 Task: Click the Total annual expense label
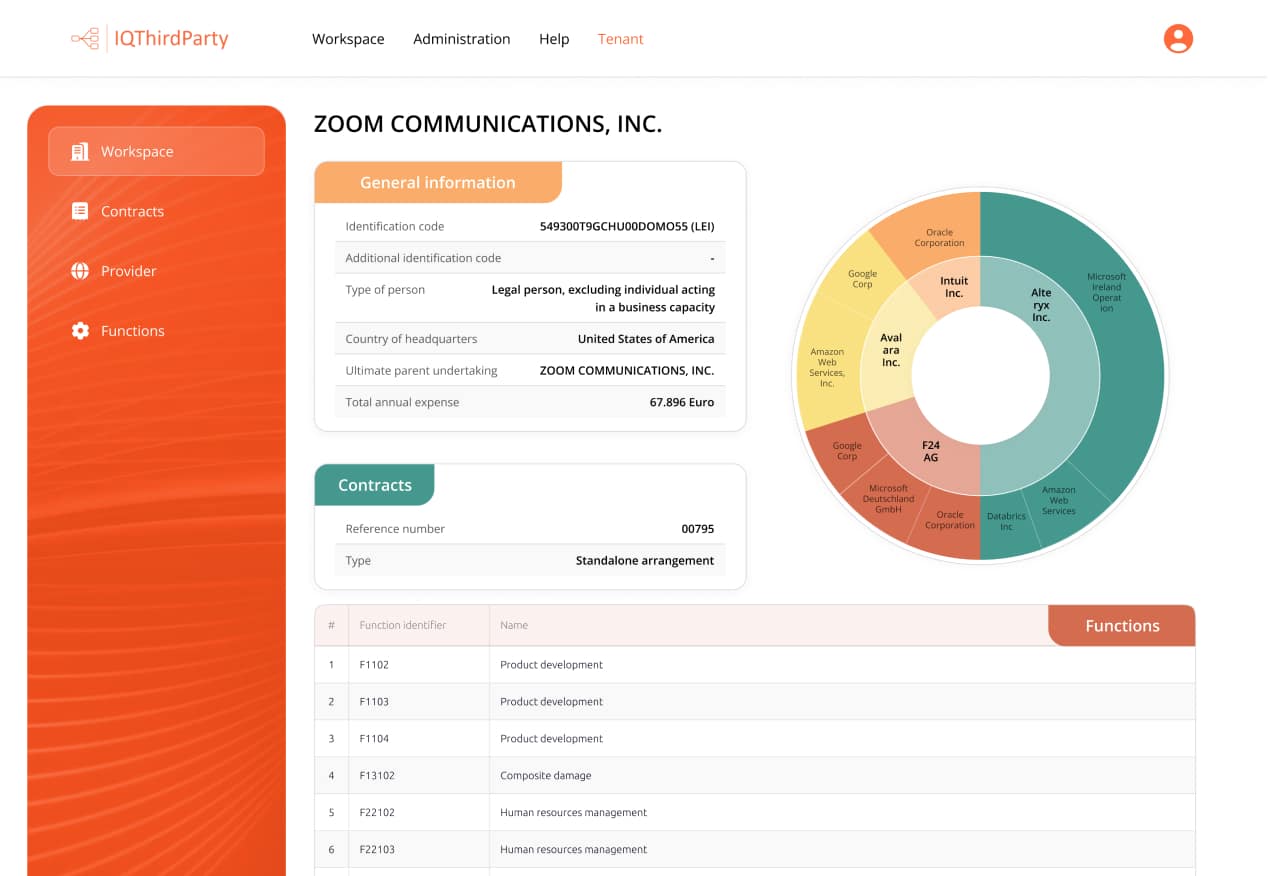click(402, 402)
